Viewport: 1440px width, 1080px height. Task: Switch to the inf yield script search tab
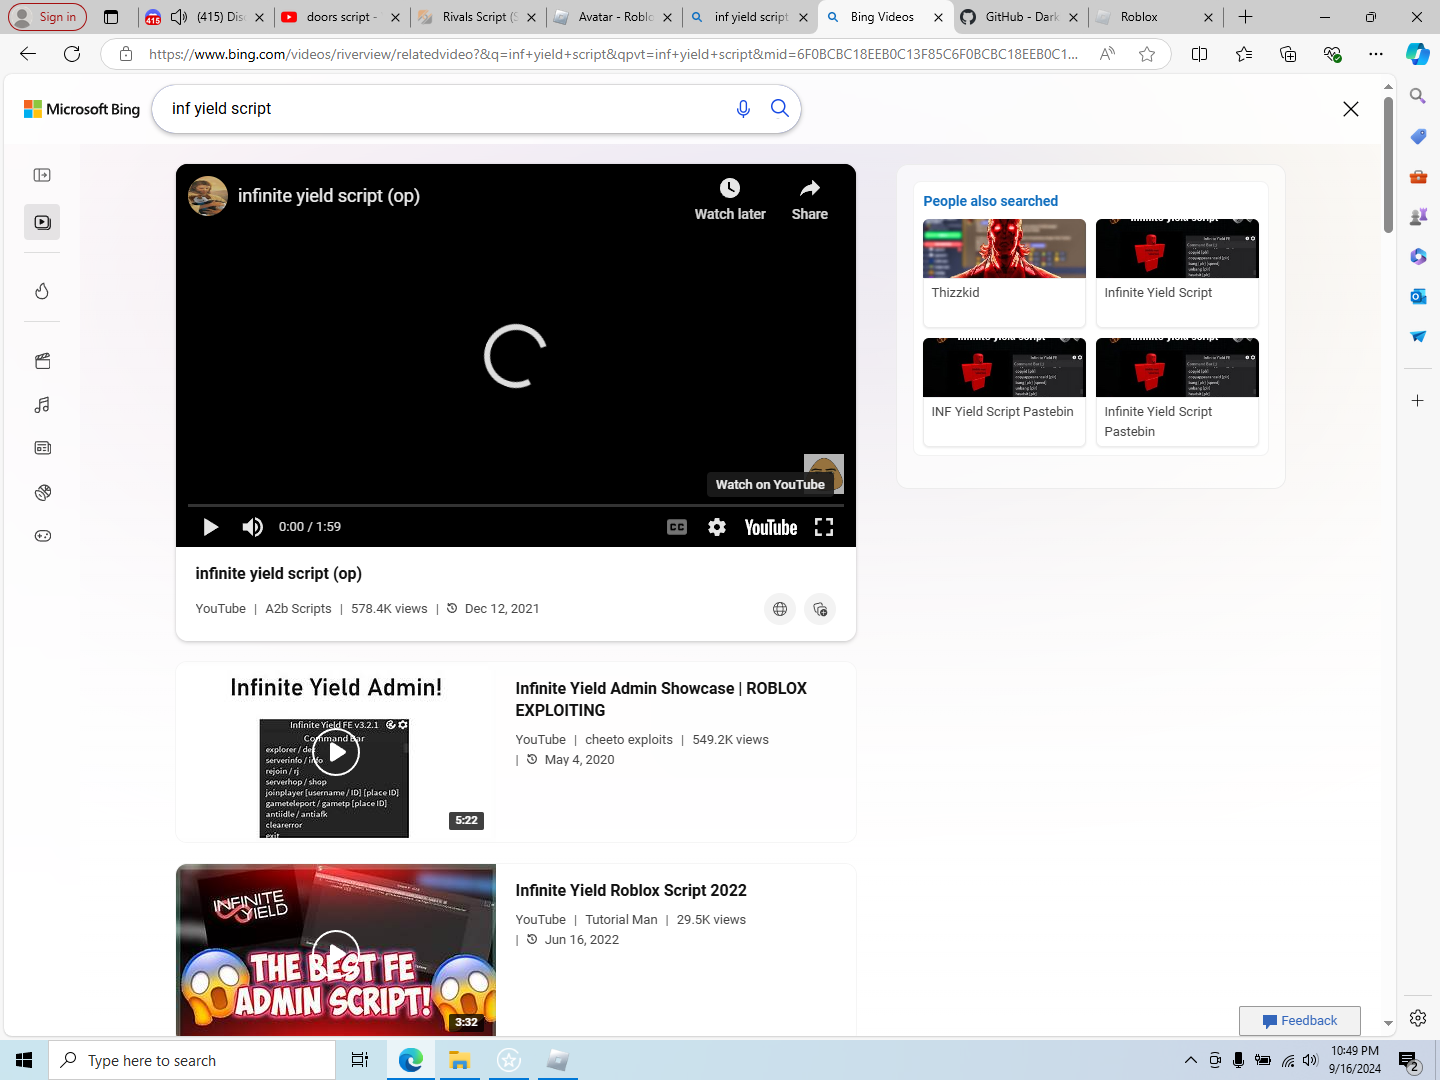[x=750, y=17]
